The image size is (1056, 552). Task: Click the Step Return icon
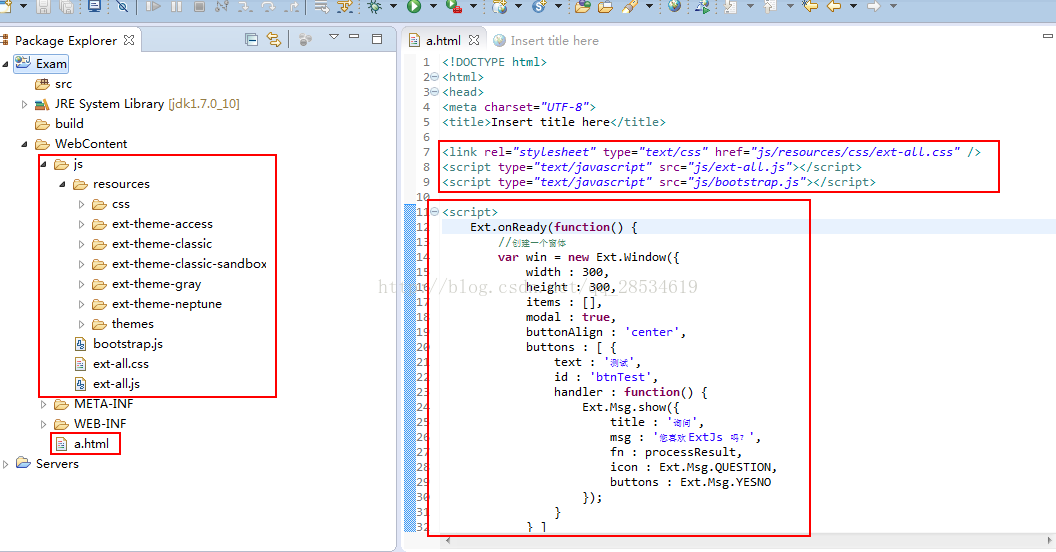tap(292, 7)
